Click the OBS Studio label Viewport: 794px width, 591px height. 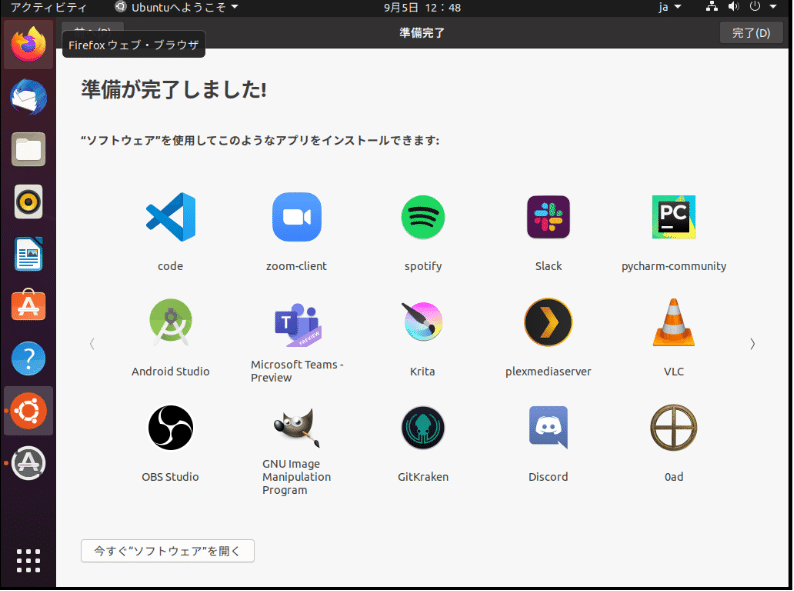[x=170, y=477]
